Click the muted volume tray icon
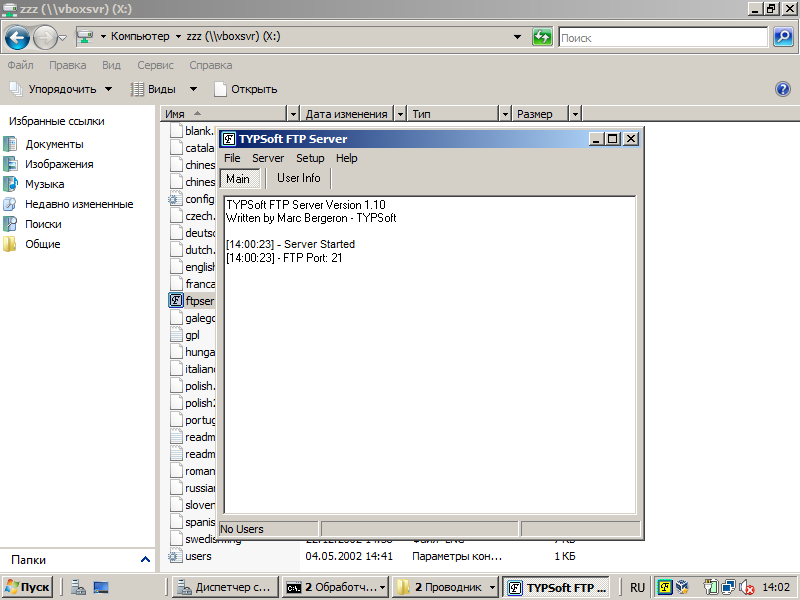The image size is (800, 600). (x=746, y=588)
